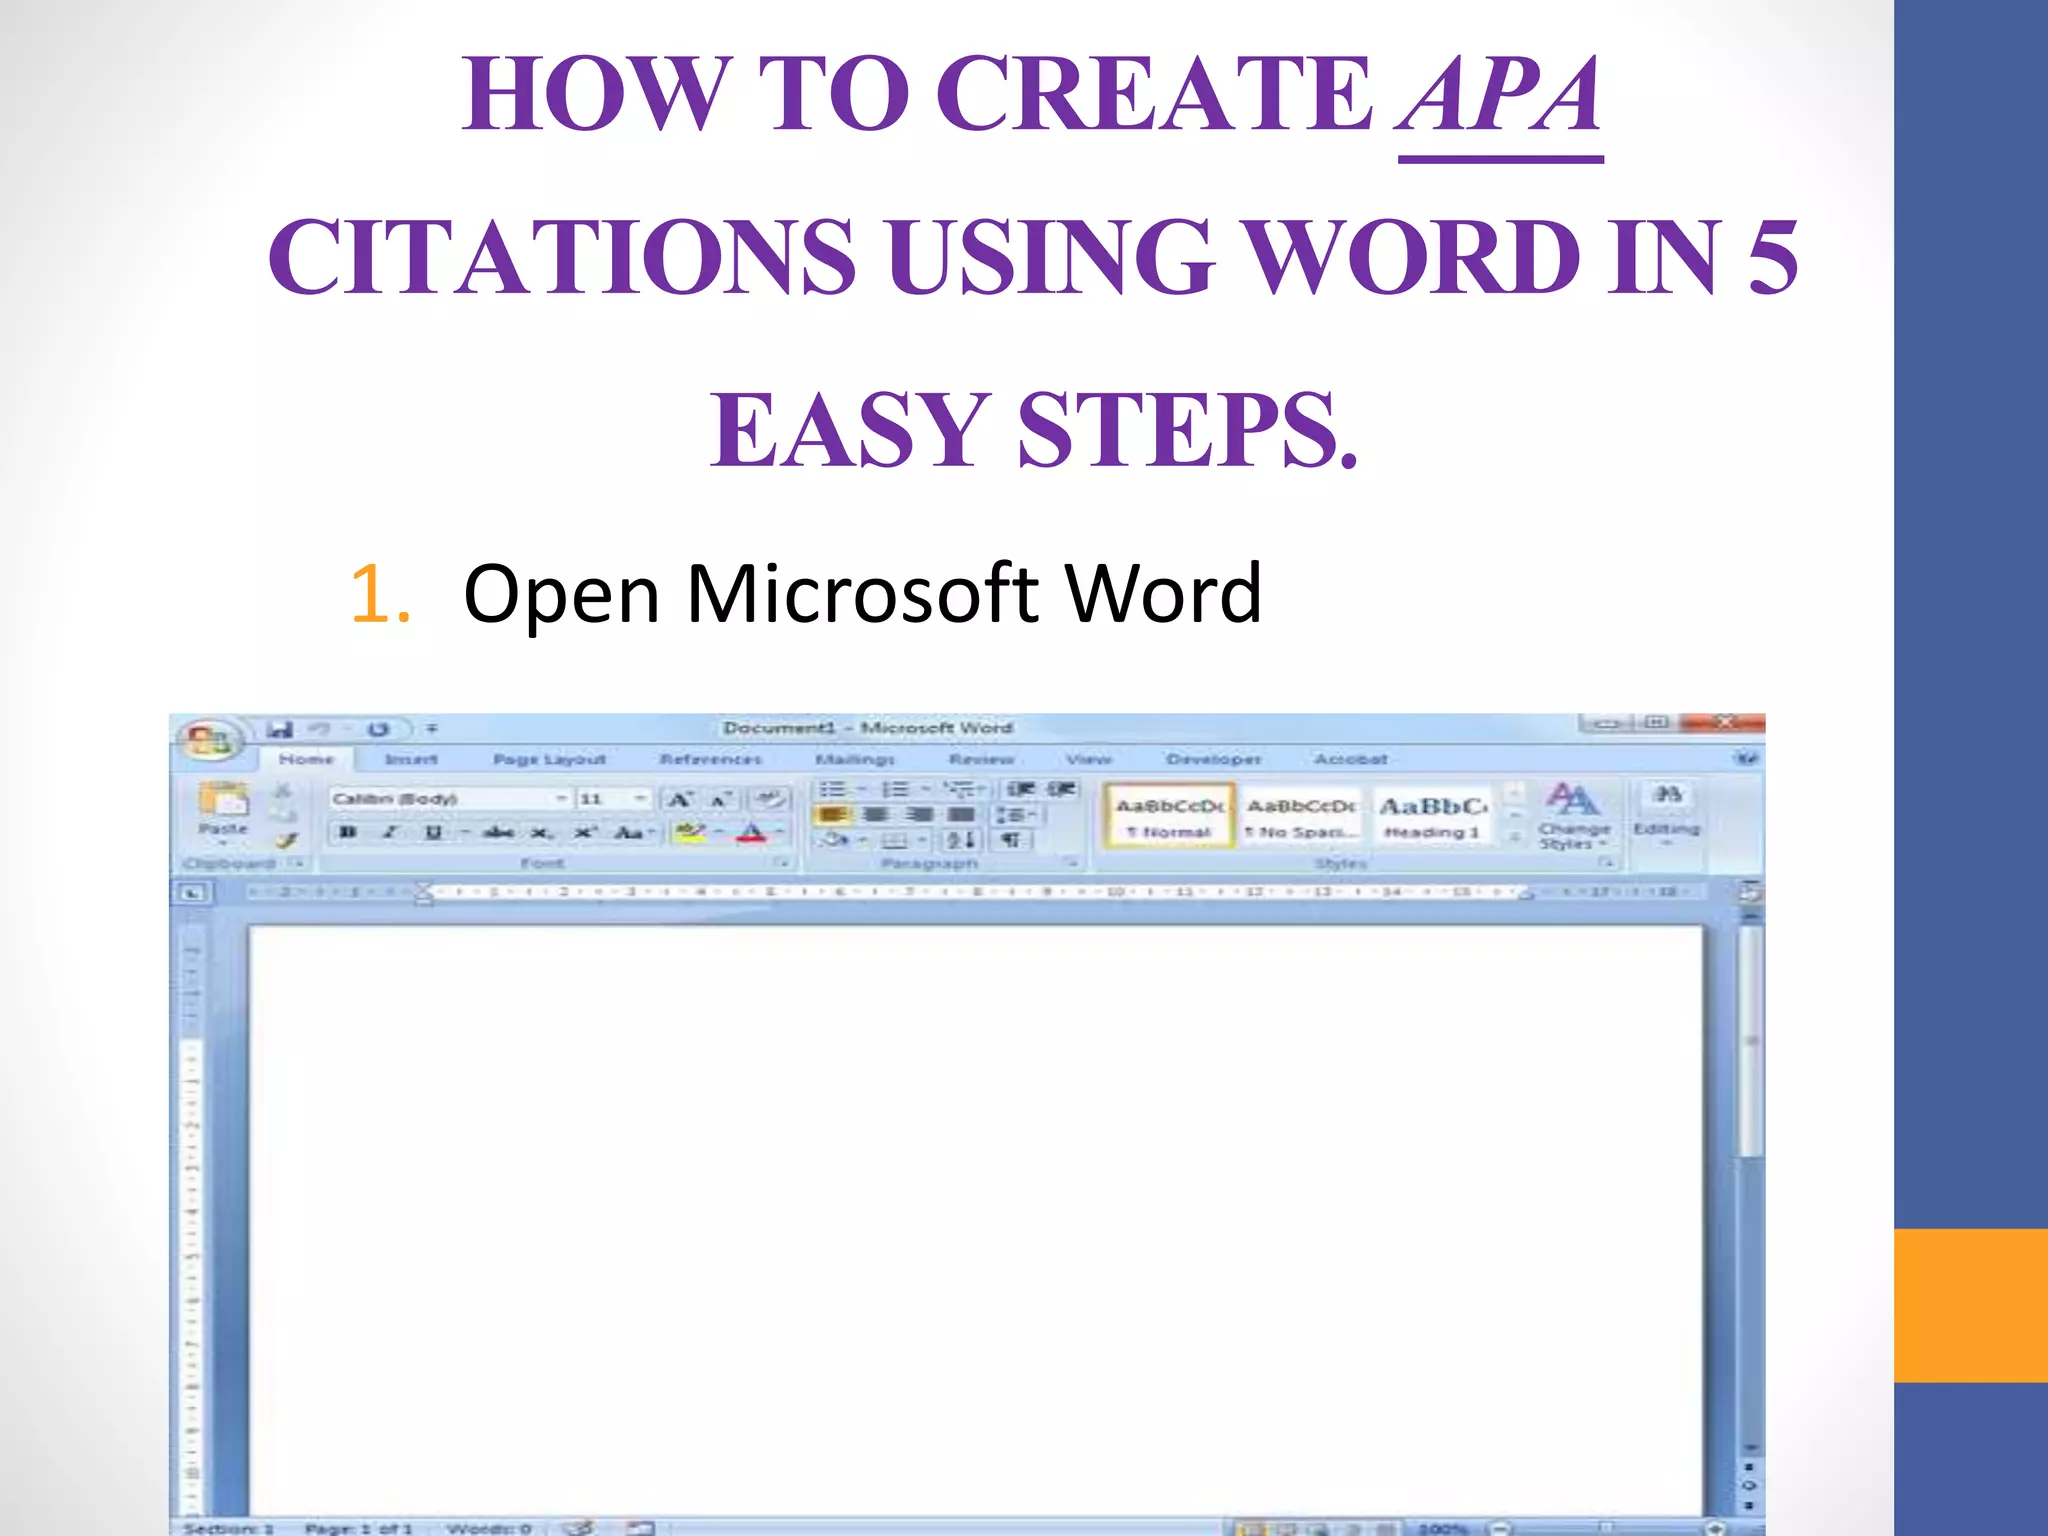Toggle Italic formatting
This screenshot has width=2048, height=1536.
(390, 832)
